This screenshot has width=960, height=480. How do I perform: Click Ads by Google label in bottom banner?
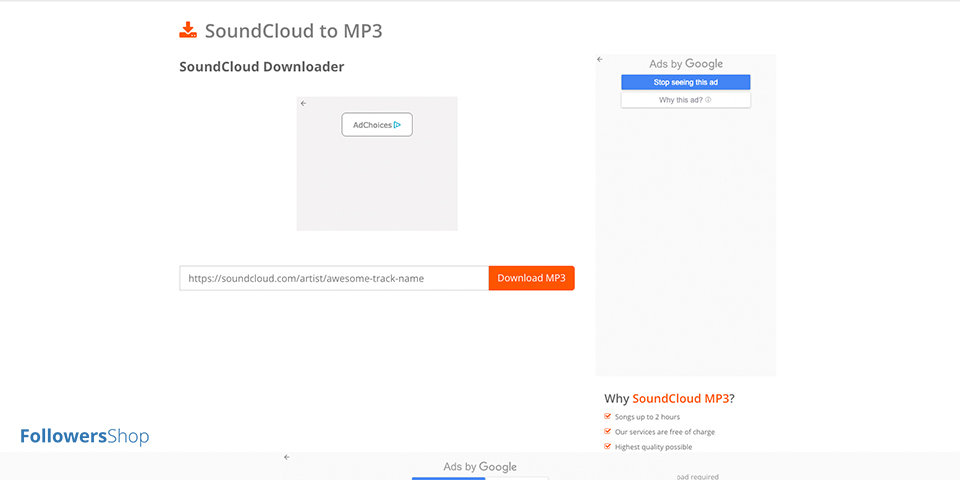pos(480,467)
